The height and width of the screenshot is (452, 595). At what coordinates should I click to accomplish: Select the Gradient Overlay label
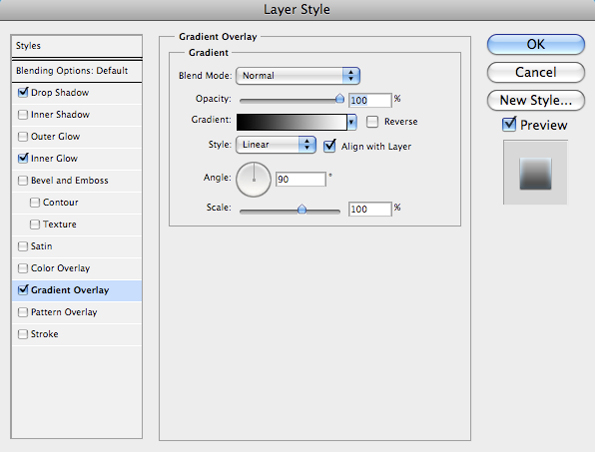[x=70, y=290]
